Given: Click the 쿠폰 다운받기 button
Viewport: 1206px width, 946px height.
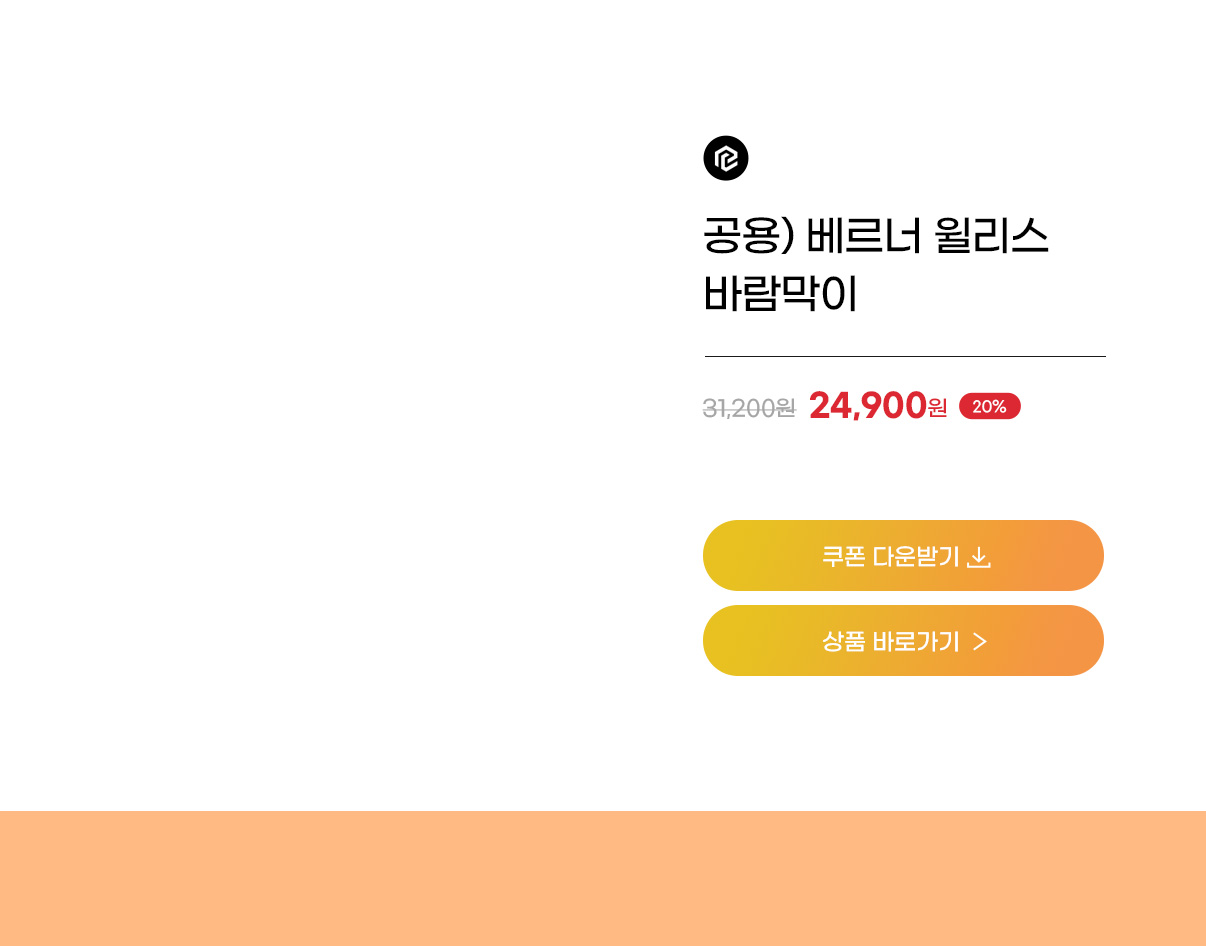Looking at the screenshot, I should [x=903, y=555].
